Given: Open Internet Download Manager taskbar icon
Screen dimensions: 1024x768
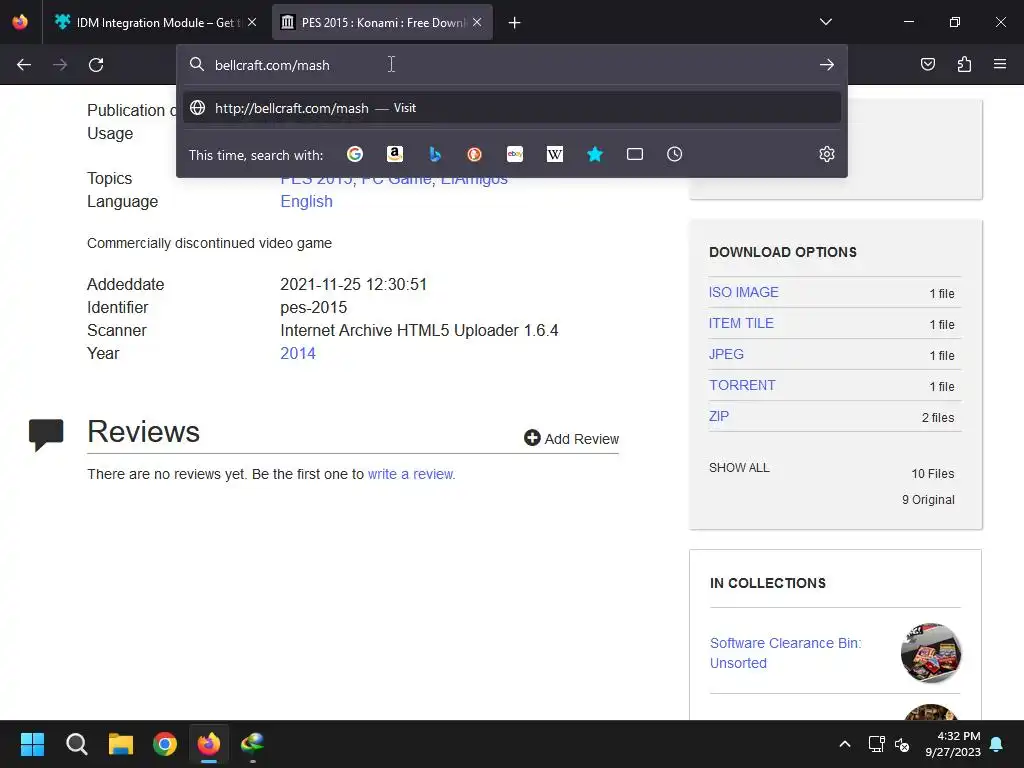Looking at the screenshot, I should 253,744.
